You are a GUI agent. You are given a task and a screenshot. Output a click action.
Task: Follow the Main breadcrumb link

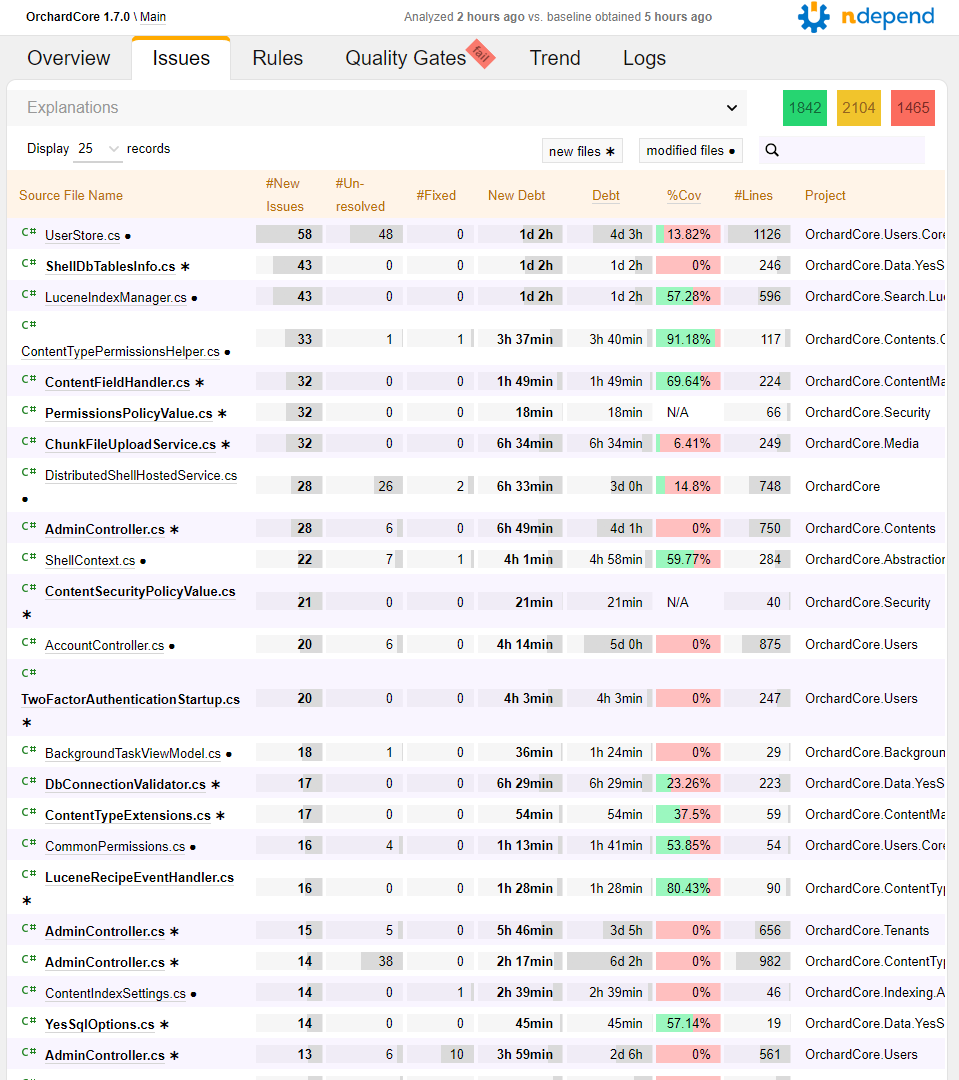[153, 17]
